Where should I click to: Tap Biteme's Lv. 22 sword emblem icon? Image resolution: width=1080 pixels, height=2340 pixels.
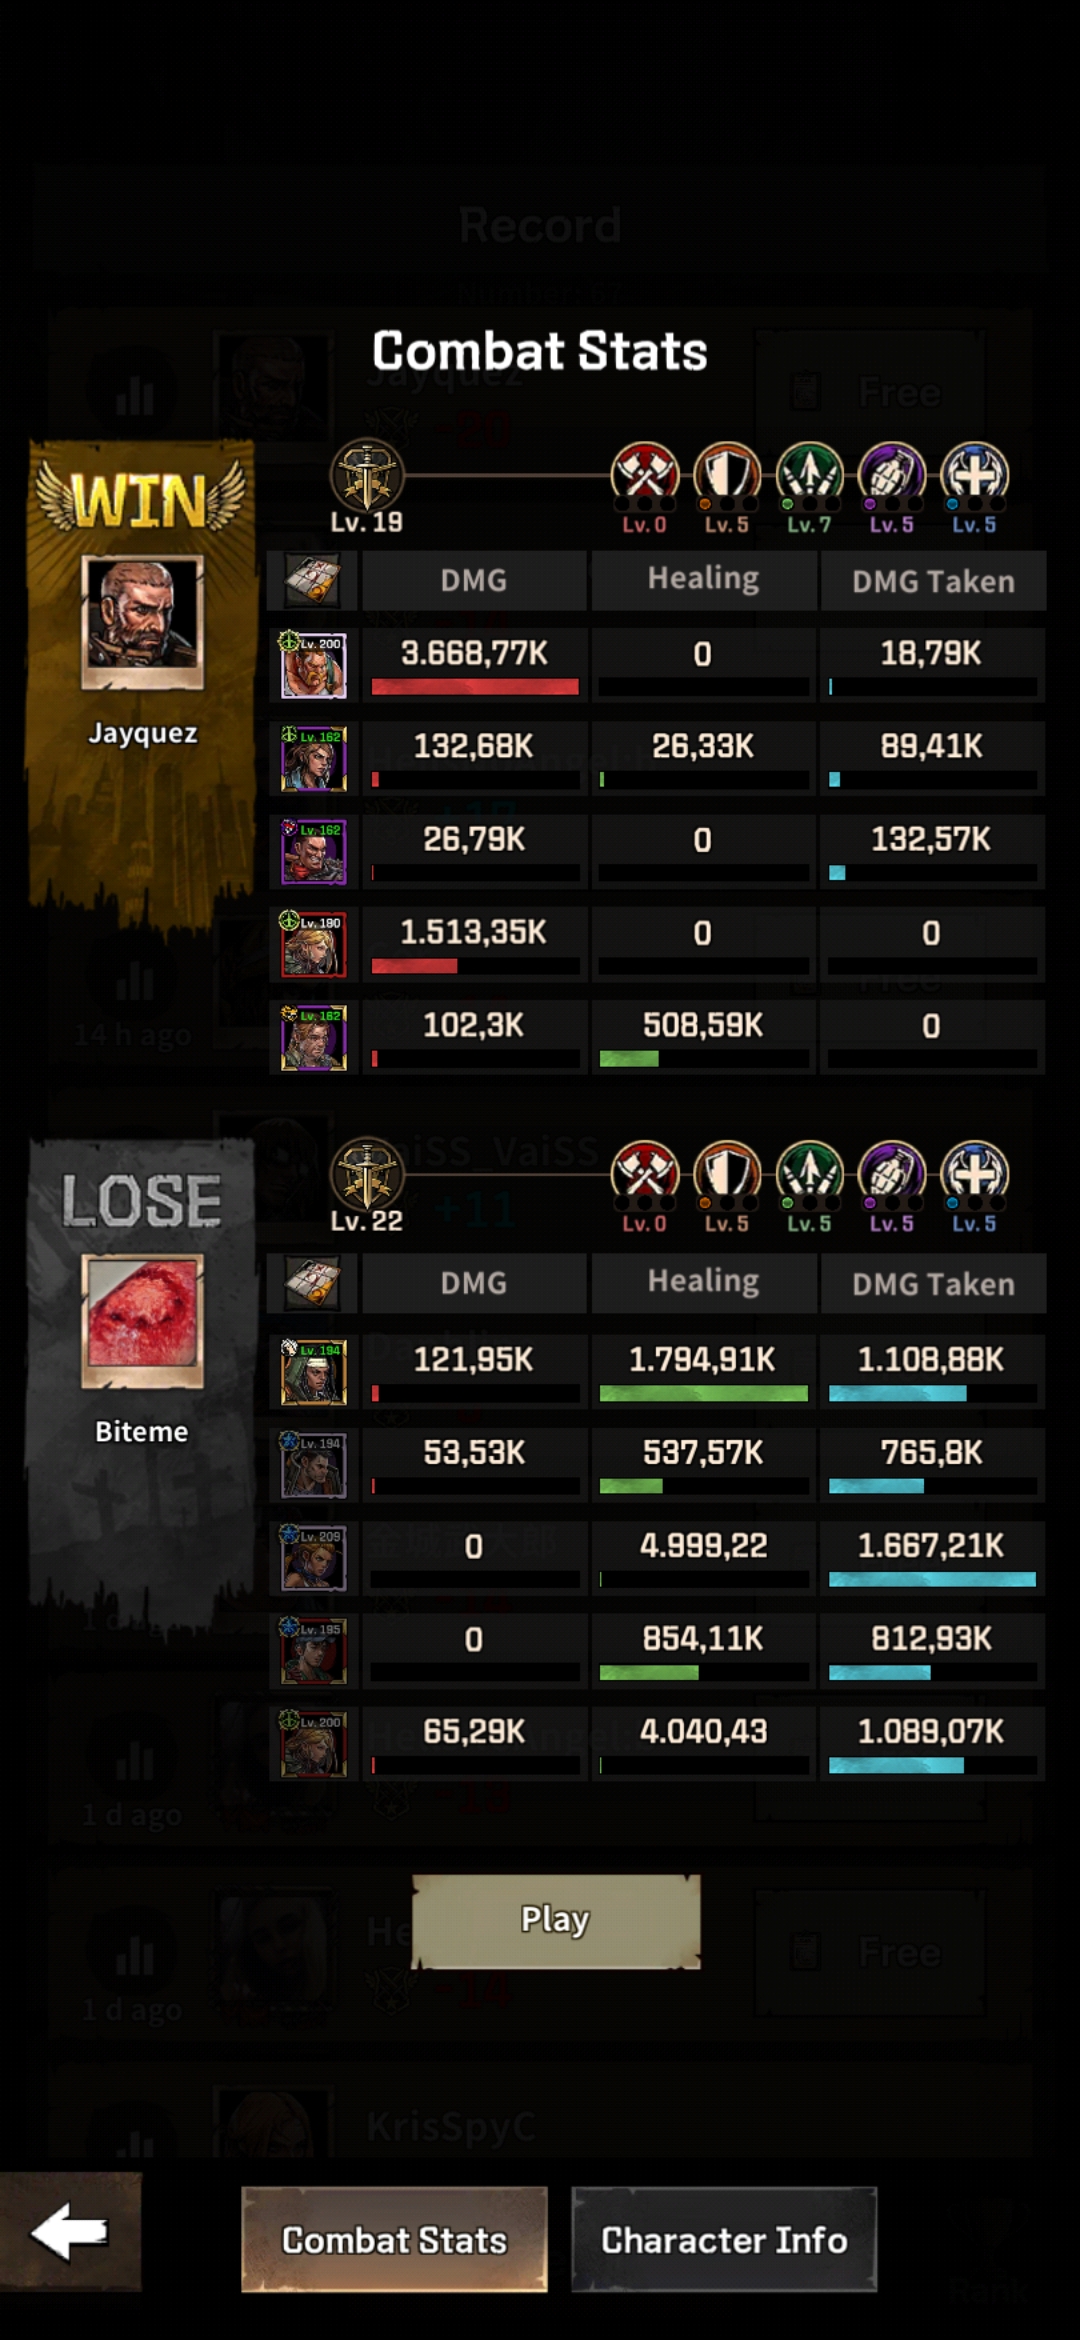[367, 1174]
